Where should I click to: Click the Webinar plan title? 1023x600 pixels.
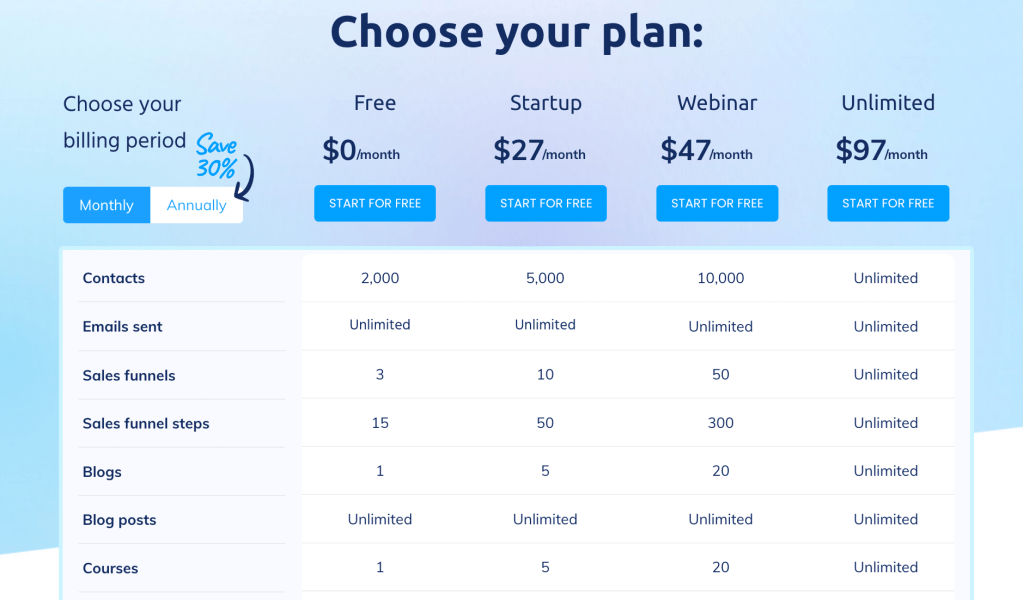tap(717, 103)
